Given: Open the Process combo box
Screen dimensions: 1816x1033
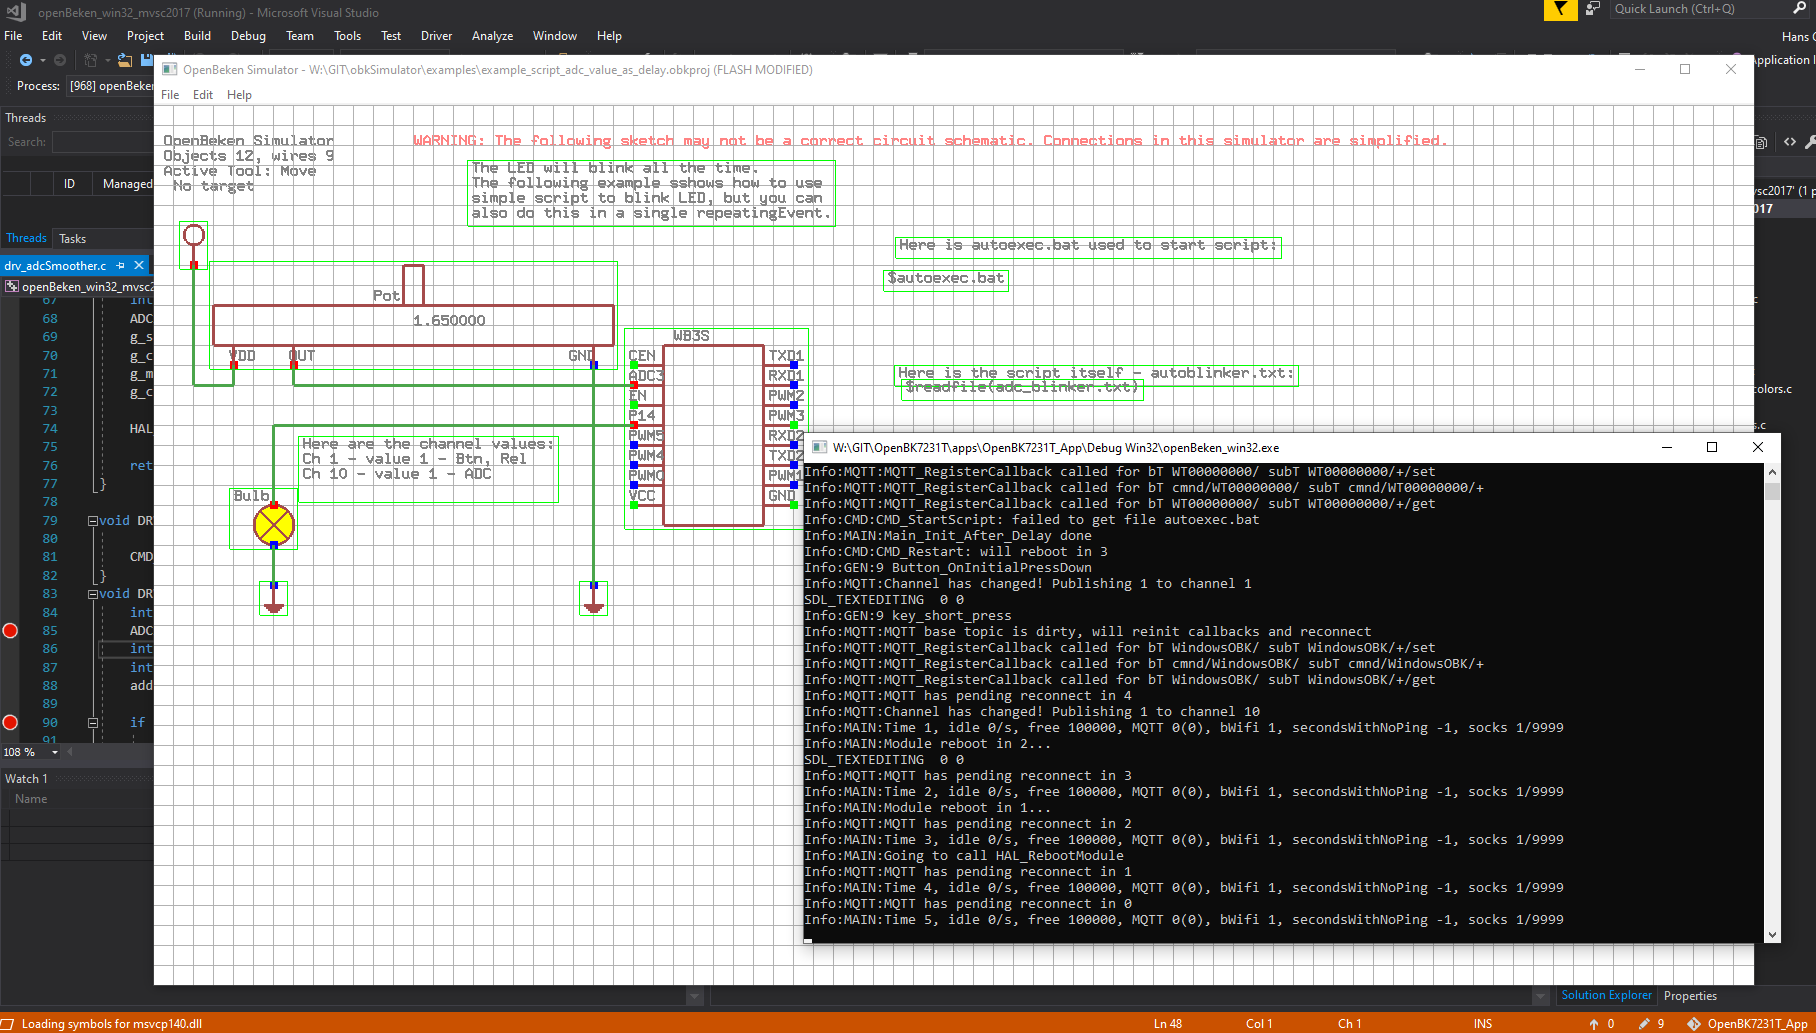Looking at the screenshot, I should [x=110, y=86].
